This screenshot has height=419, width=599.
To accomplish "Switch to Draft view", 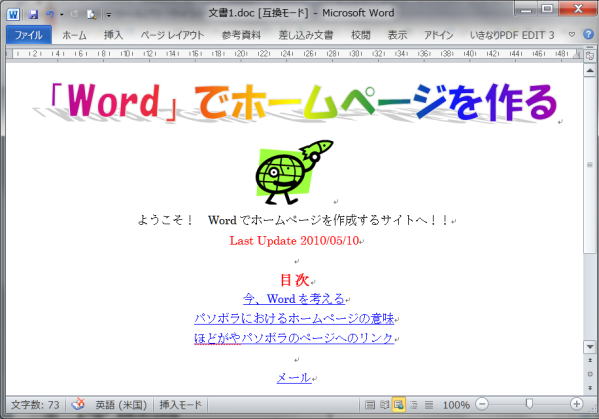I will click(429, 405).
